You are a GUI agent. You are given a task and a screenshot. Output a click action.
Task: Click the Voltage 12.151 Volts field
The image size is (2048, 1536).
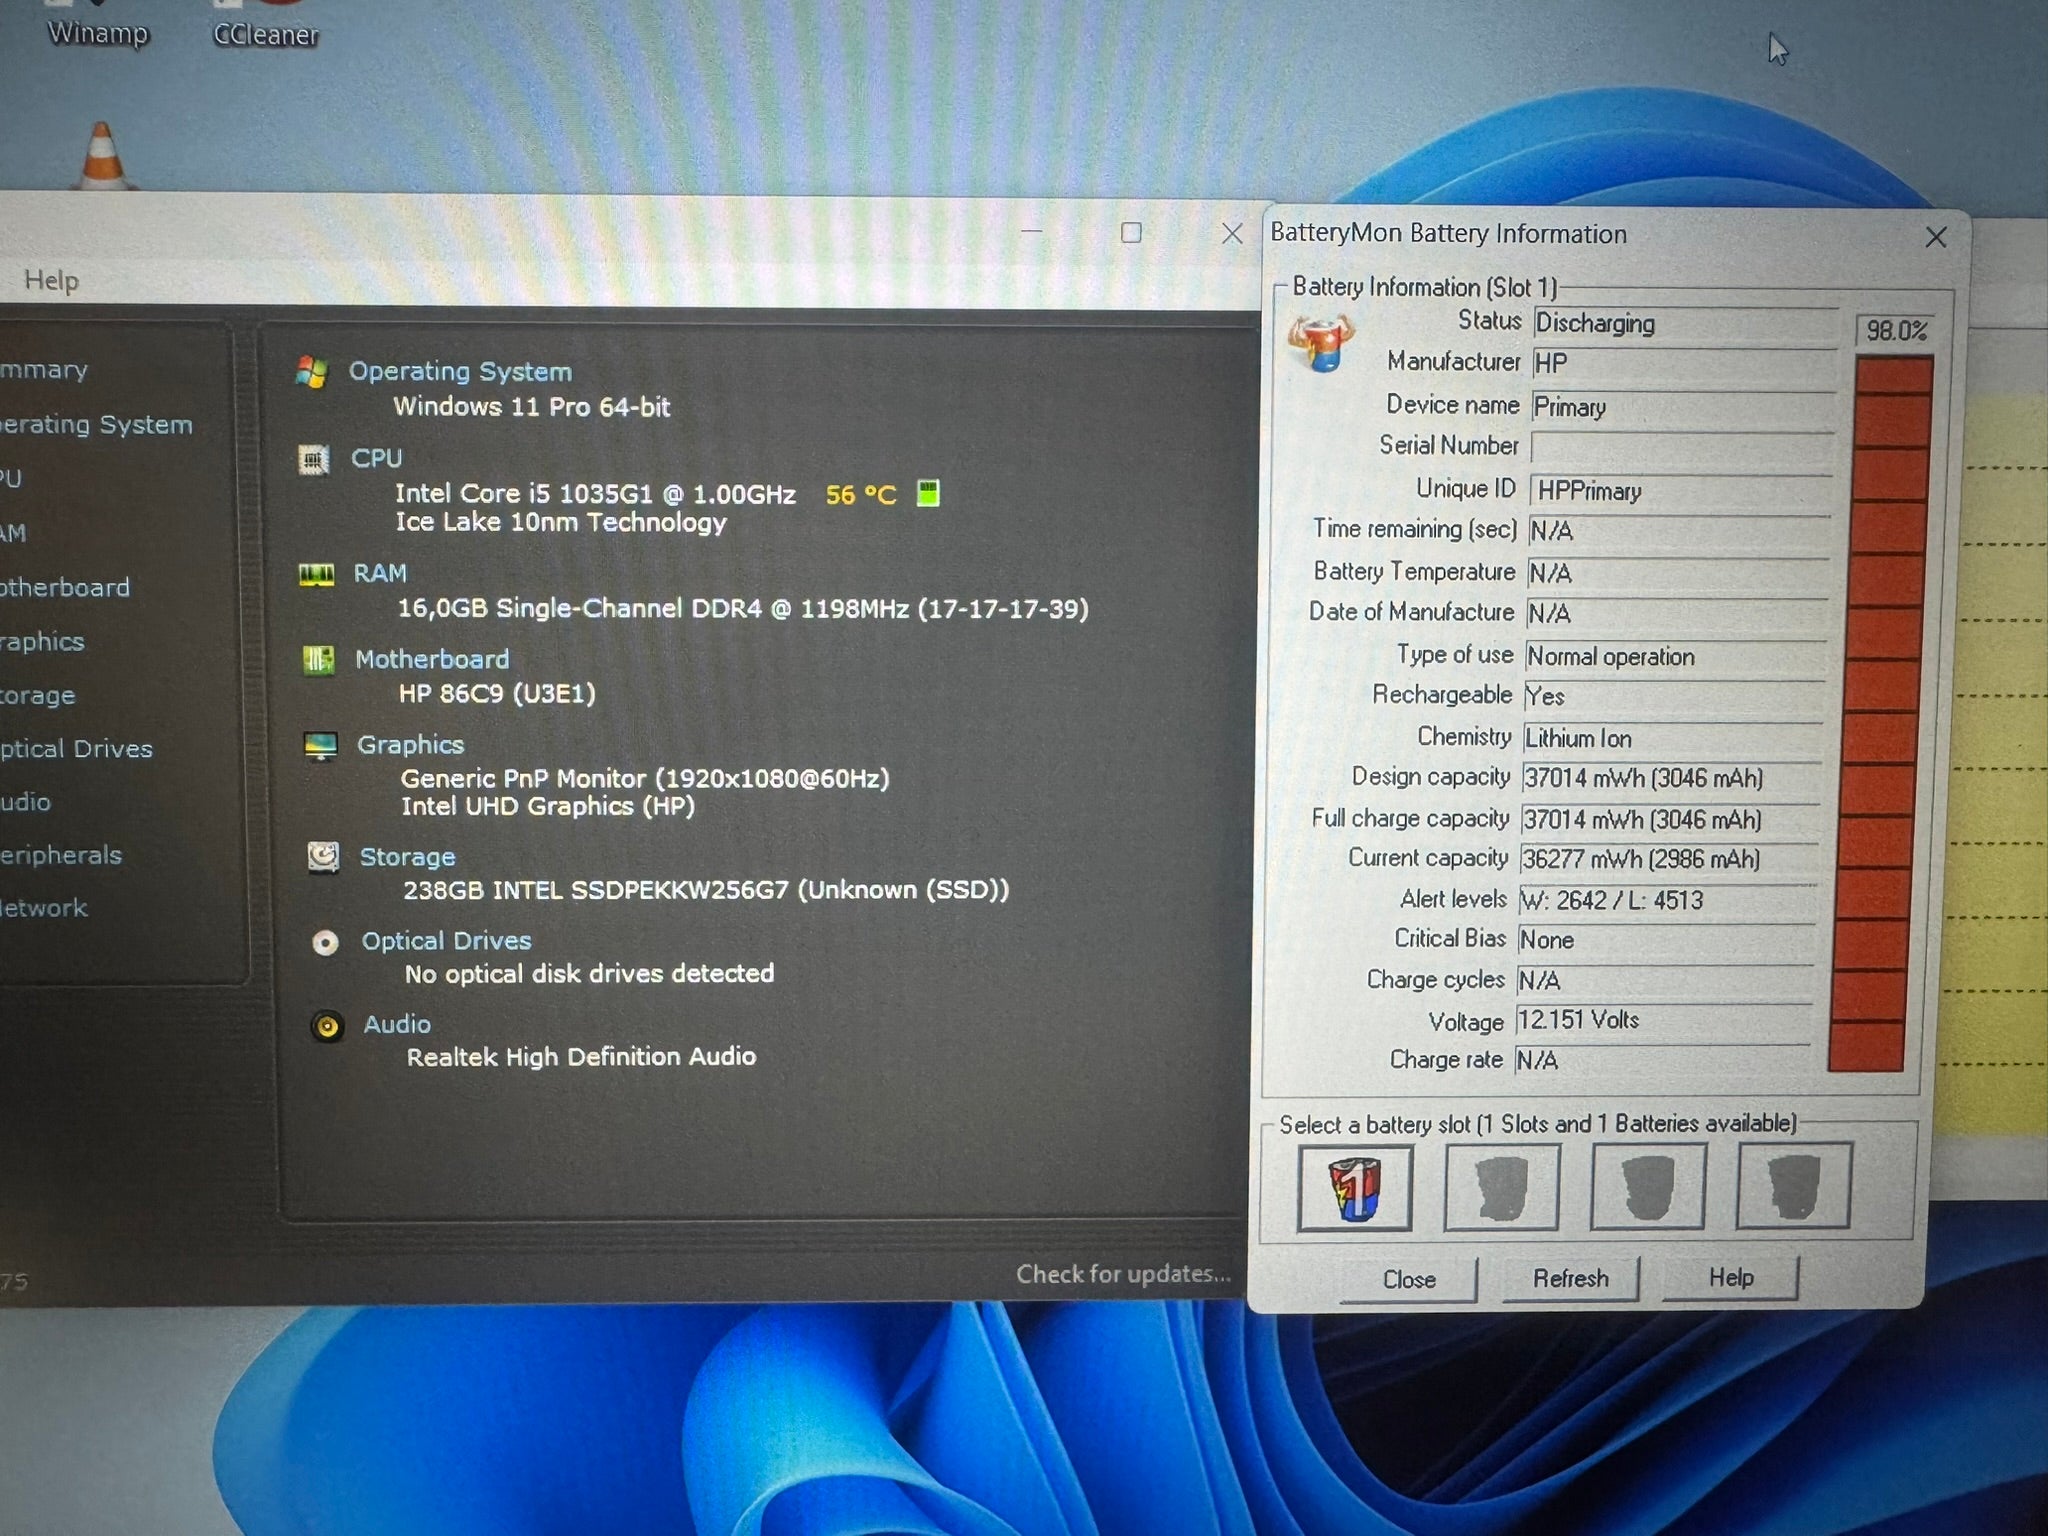point(1665,1021)
